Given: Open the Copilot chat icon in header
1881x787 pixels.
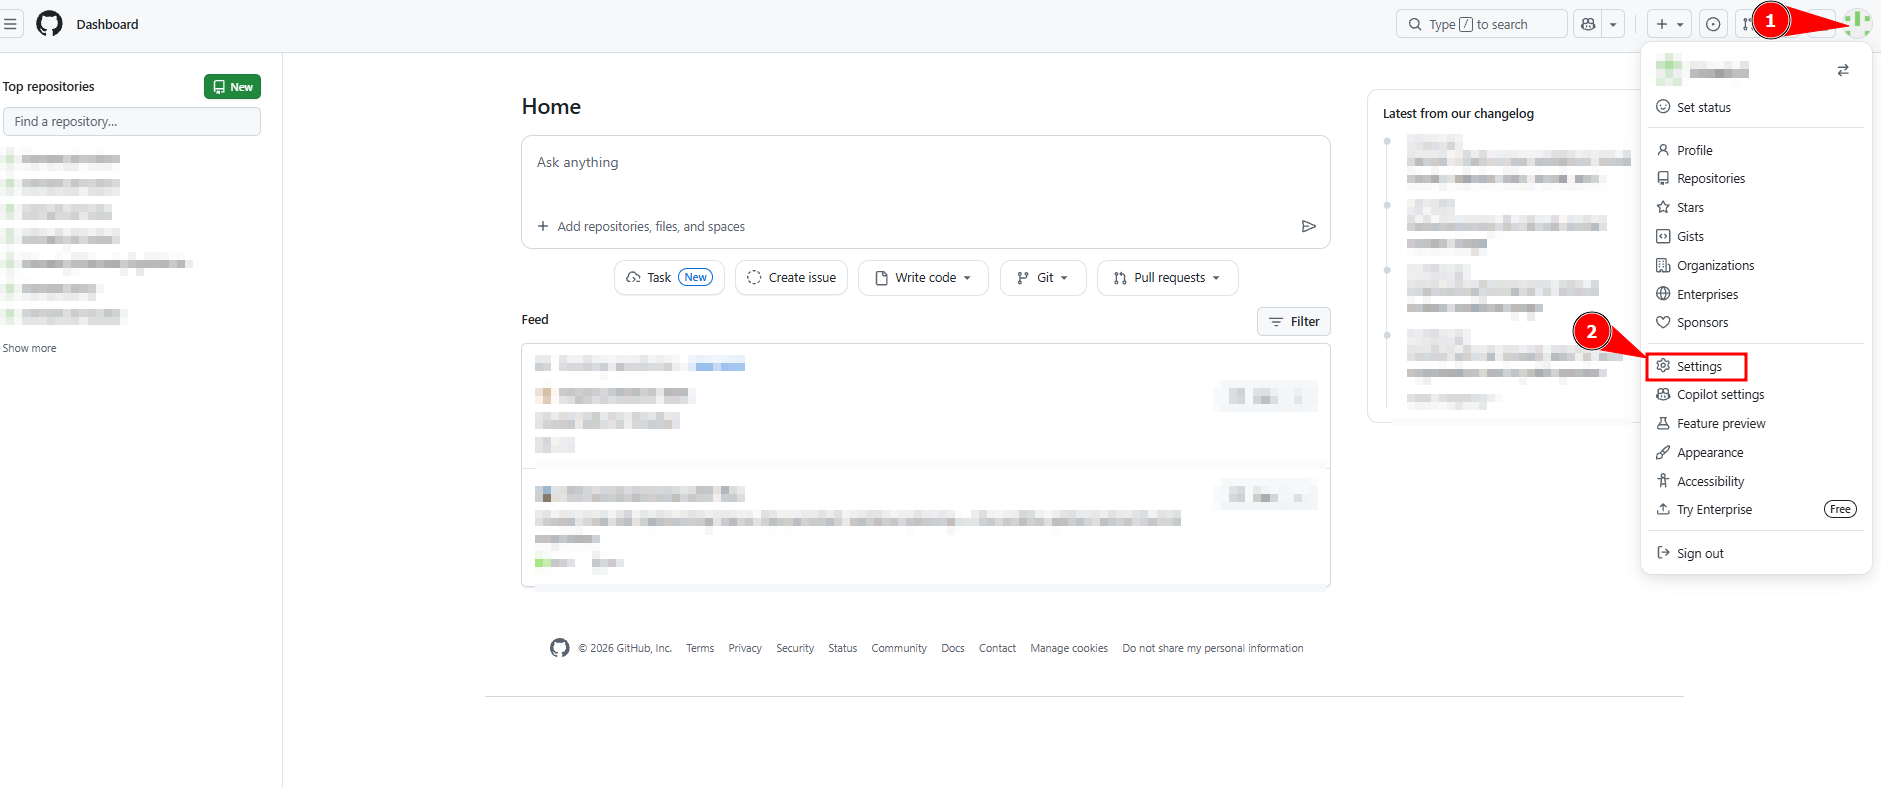Looking at the screenshot, I should (1588, 24).
